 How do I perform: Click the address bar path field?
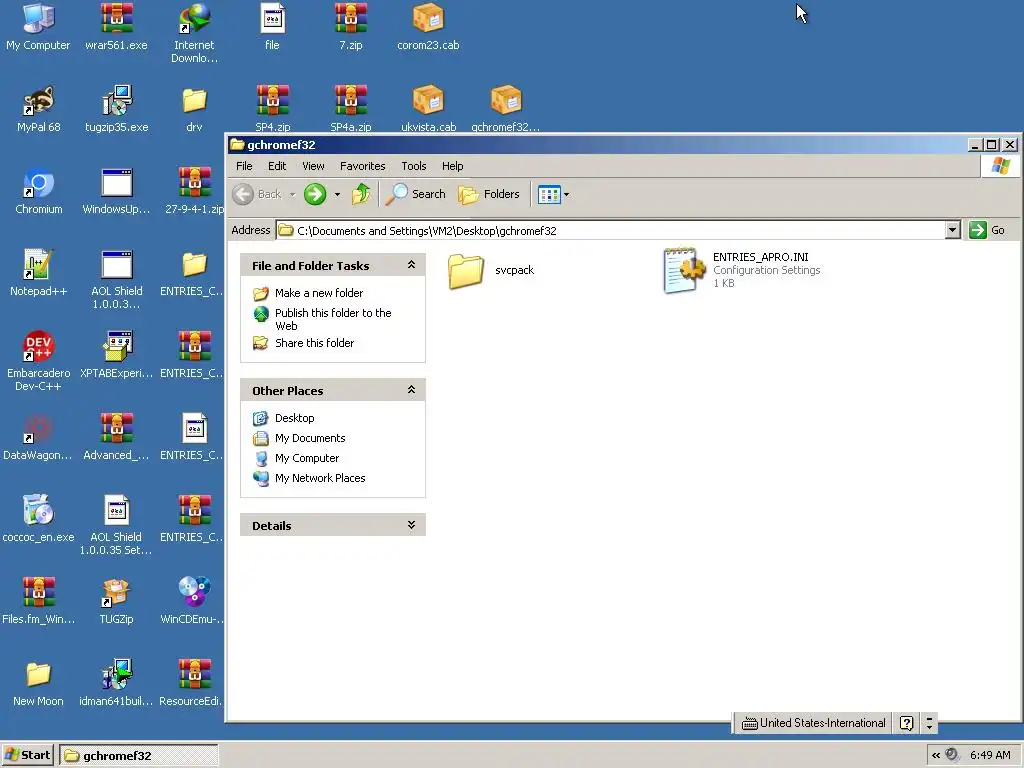click(x=611, y=230)
